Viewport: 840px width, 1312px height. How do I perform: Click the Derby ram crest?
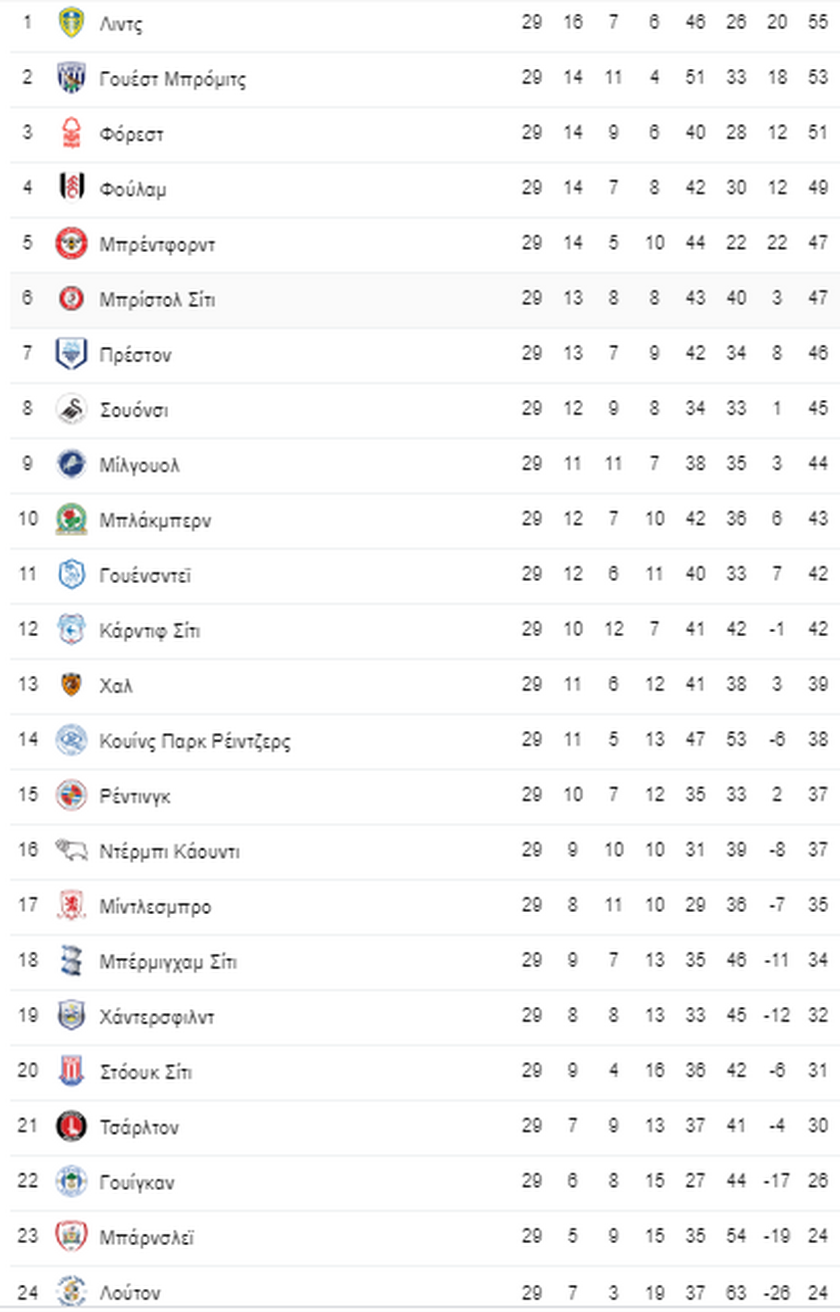tap(71, 850)
